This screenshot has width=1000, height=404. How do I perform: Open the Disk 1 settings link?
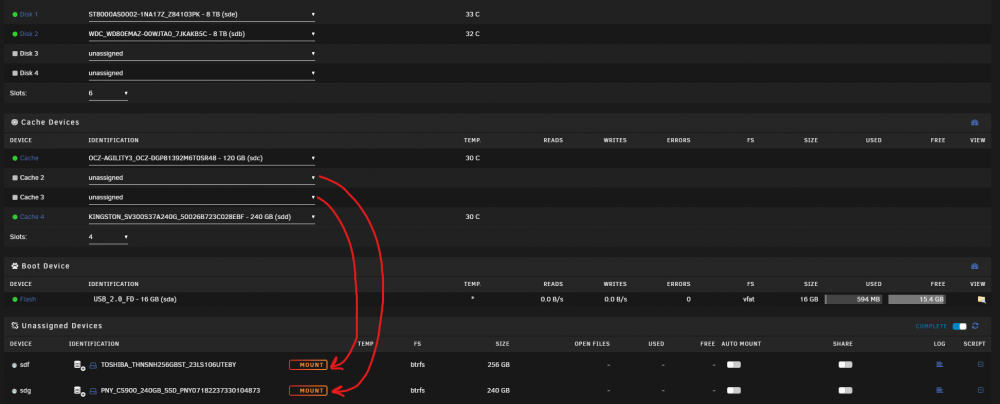coord(29,14)
